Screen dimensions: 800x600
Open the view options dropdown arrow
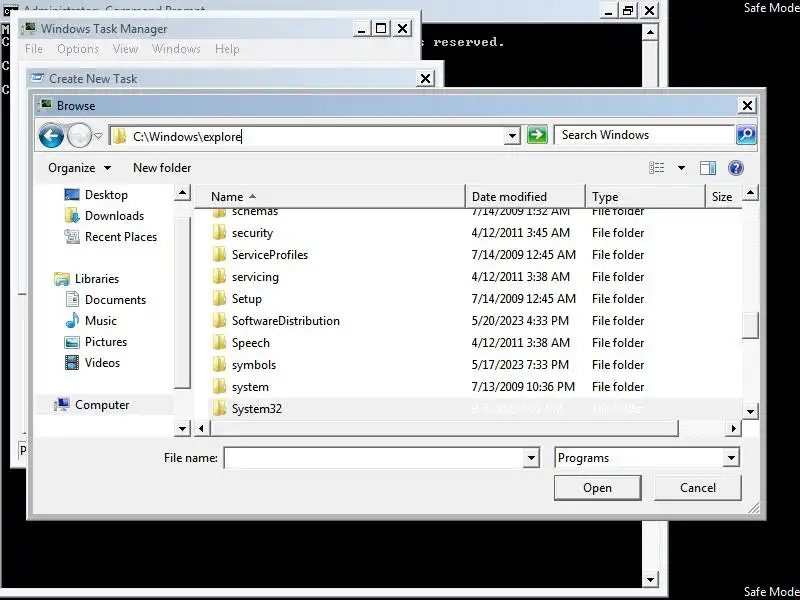click(x=681, y=168)
